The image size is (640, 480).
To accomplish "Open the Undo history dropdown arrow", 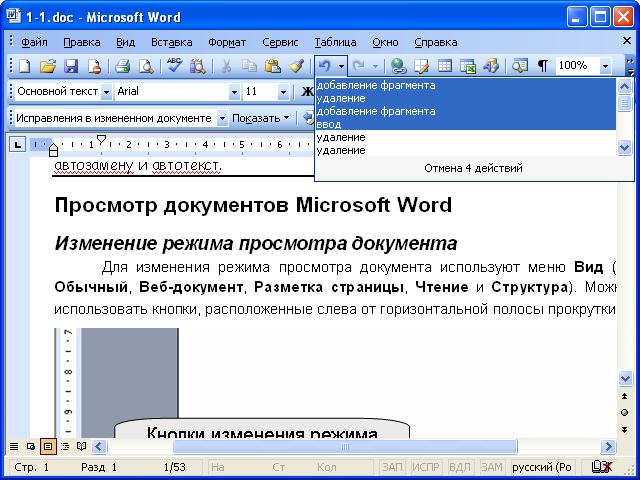I will pos(342,66).
